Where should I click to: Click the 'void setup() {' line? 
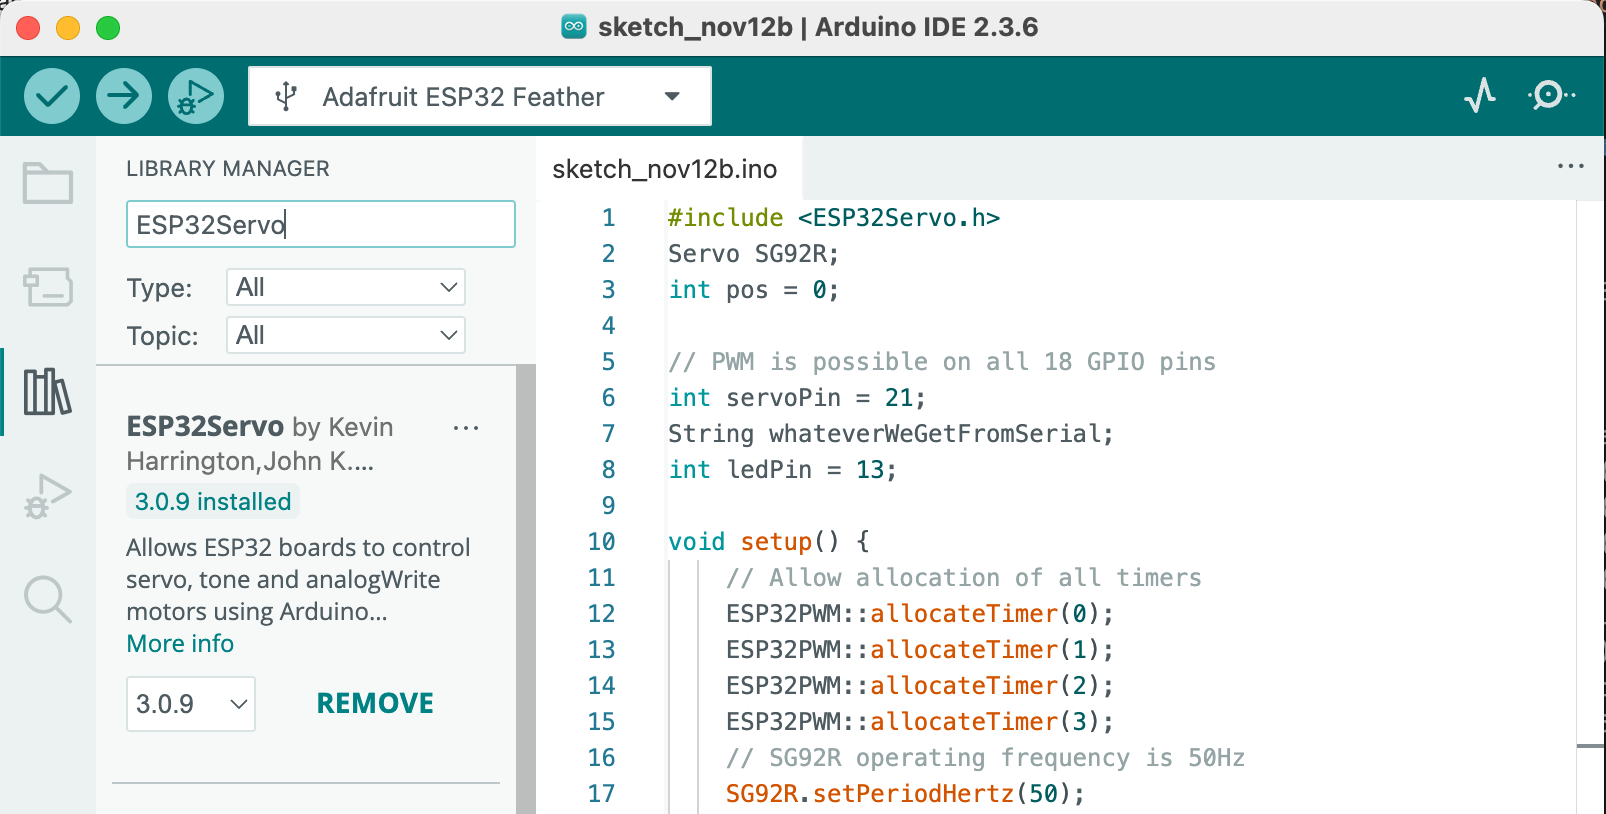[769, 542]
